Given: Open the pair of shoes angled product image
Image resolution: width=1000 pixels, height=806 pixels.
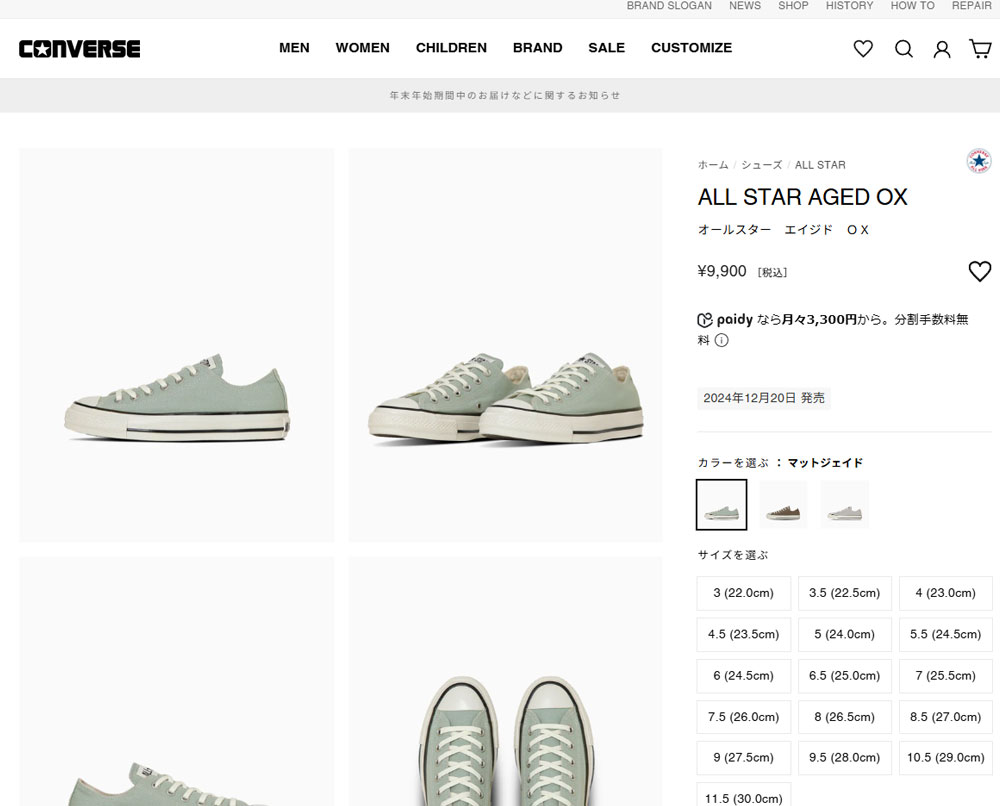Looking at the screenshot, I should click(x=505, y=345).
